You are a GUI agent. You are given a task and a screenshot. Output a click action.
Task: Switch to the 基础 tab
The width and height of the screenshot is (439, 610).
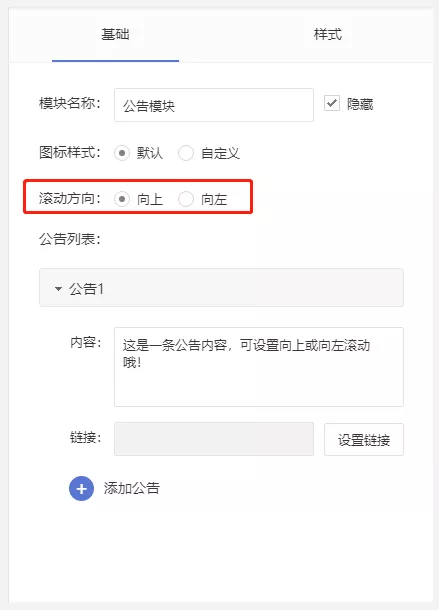coord(115,34)
